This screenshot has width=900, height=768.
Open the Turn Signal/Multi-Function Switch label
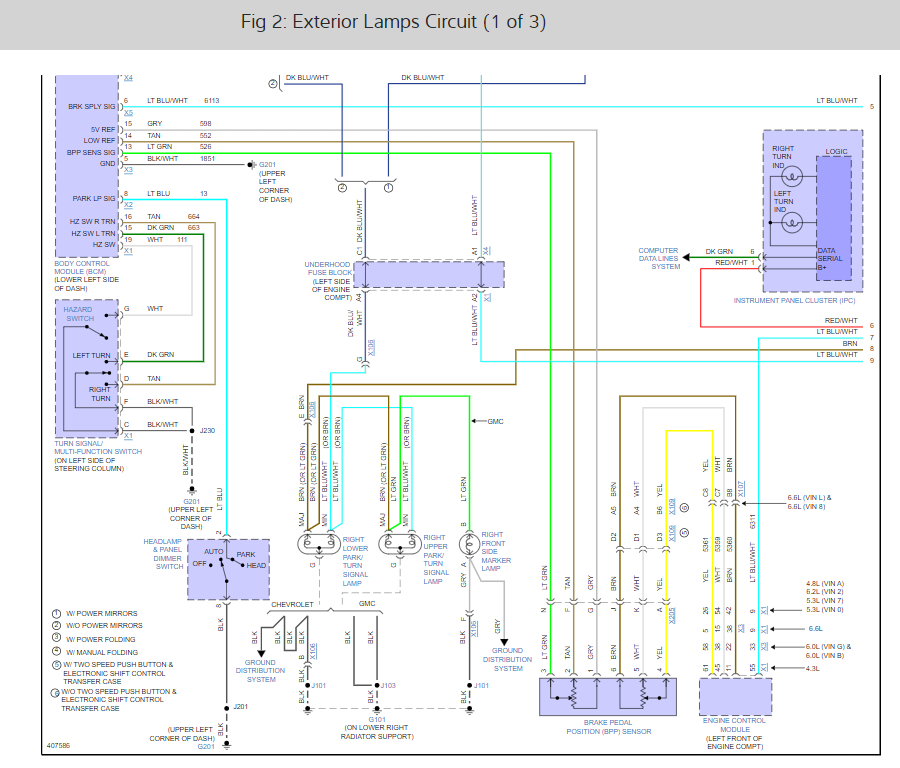click(98, 448)
